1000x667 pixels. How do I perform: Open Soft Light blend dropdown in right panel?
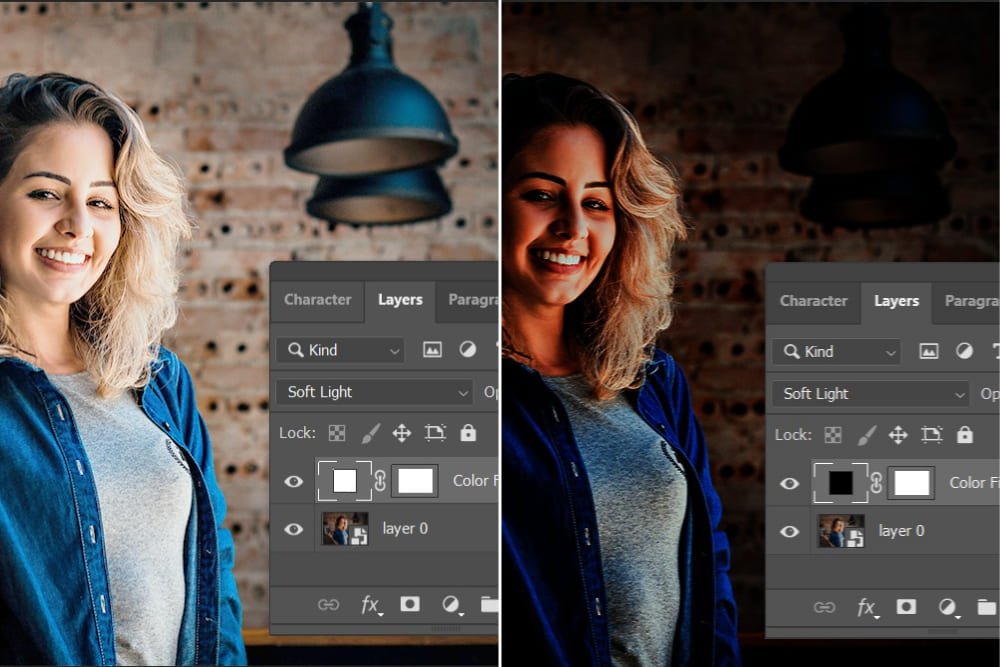pyautogui.click(x=870, y=394)
